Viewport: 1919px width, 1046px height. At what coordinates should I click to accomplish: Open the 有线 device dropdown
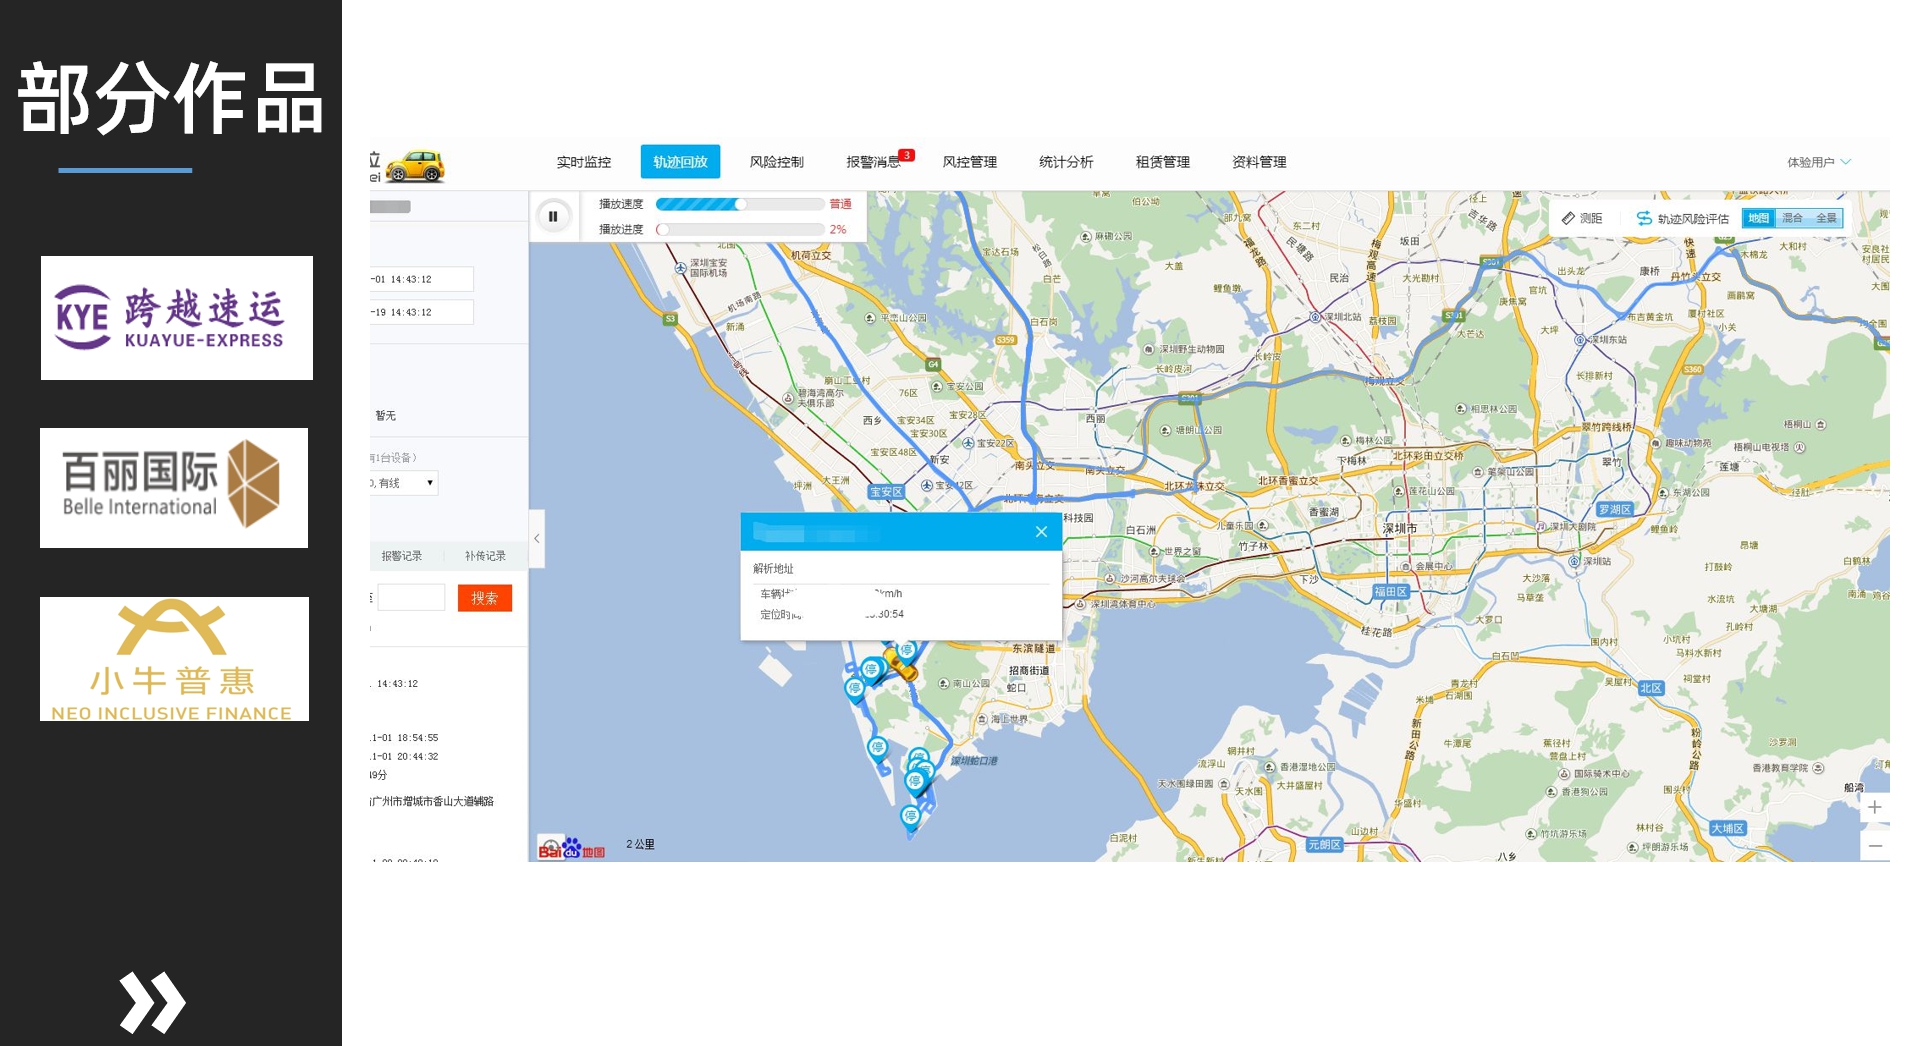pyautogui.click(x=404, y=483)
